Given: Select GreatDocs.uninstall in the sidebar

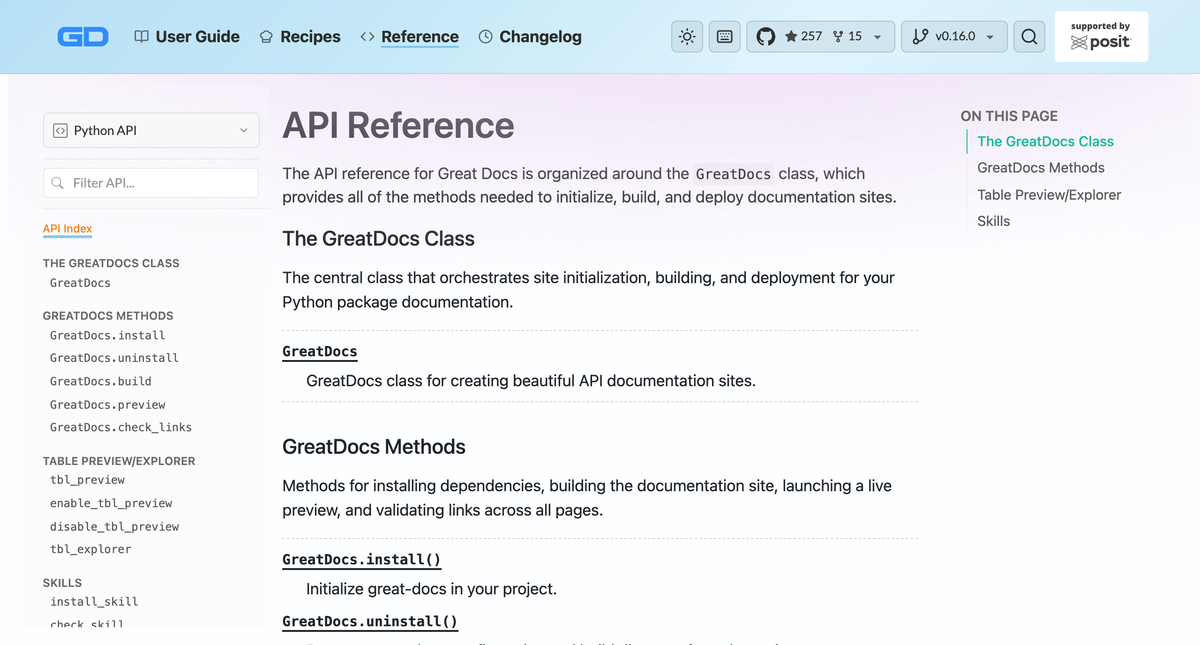Looking at the screenshot, I should pyautogui.click(x=114, y=358).
